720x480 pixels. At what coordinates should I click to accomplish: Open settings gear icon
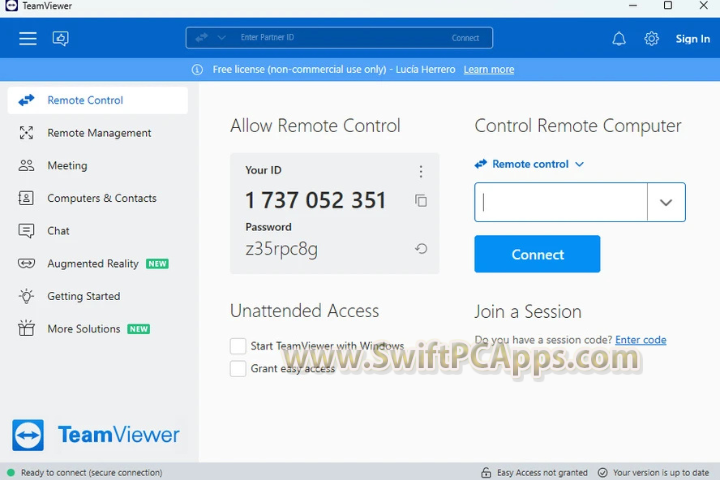(x=652, y=39)
